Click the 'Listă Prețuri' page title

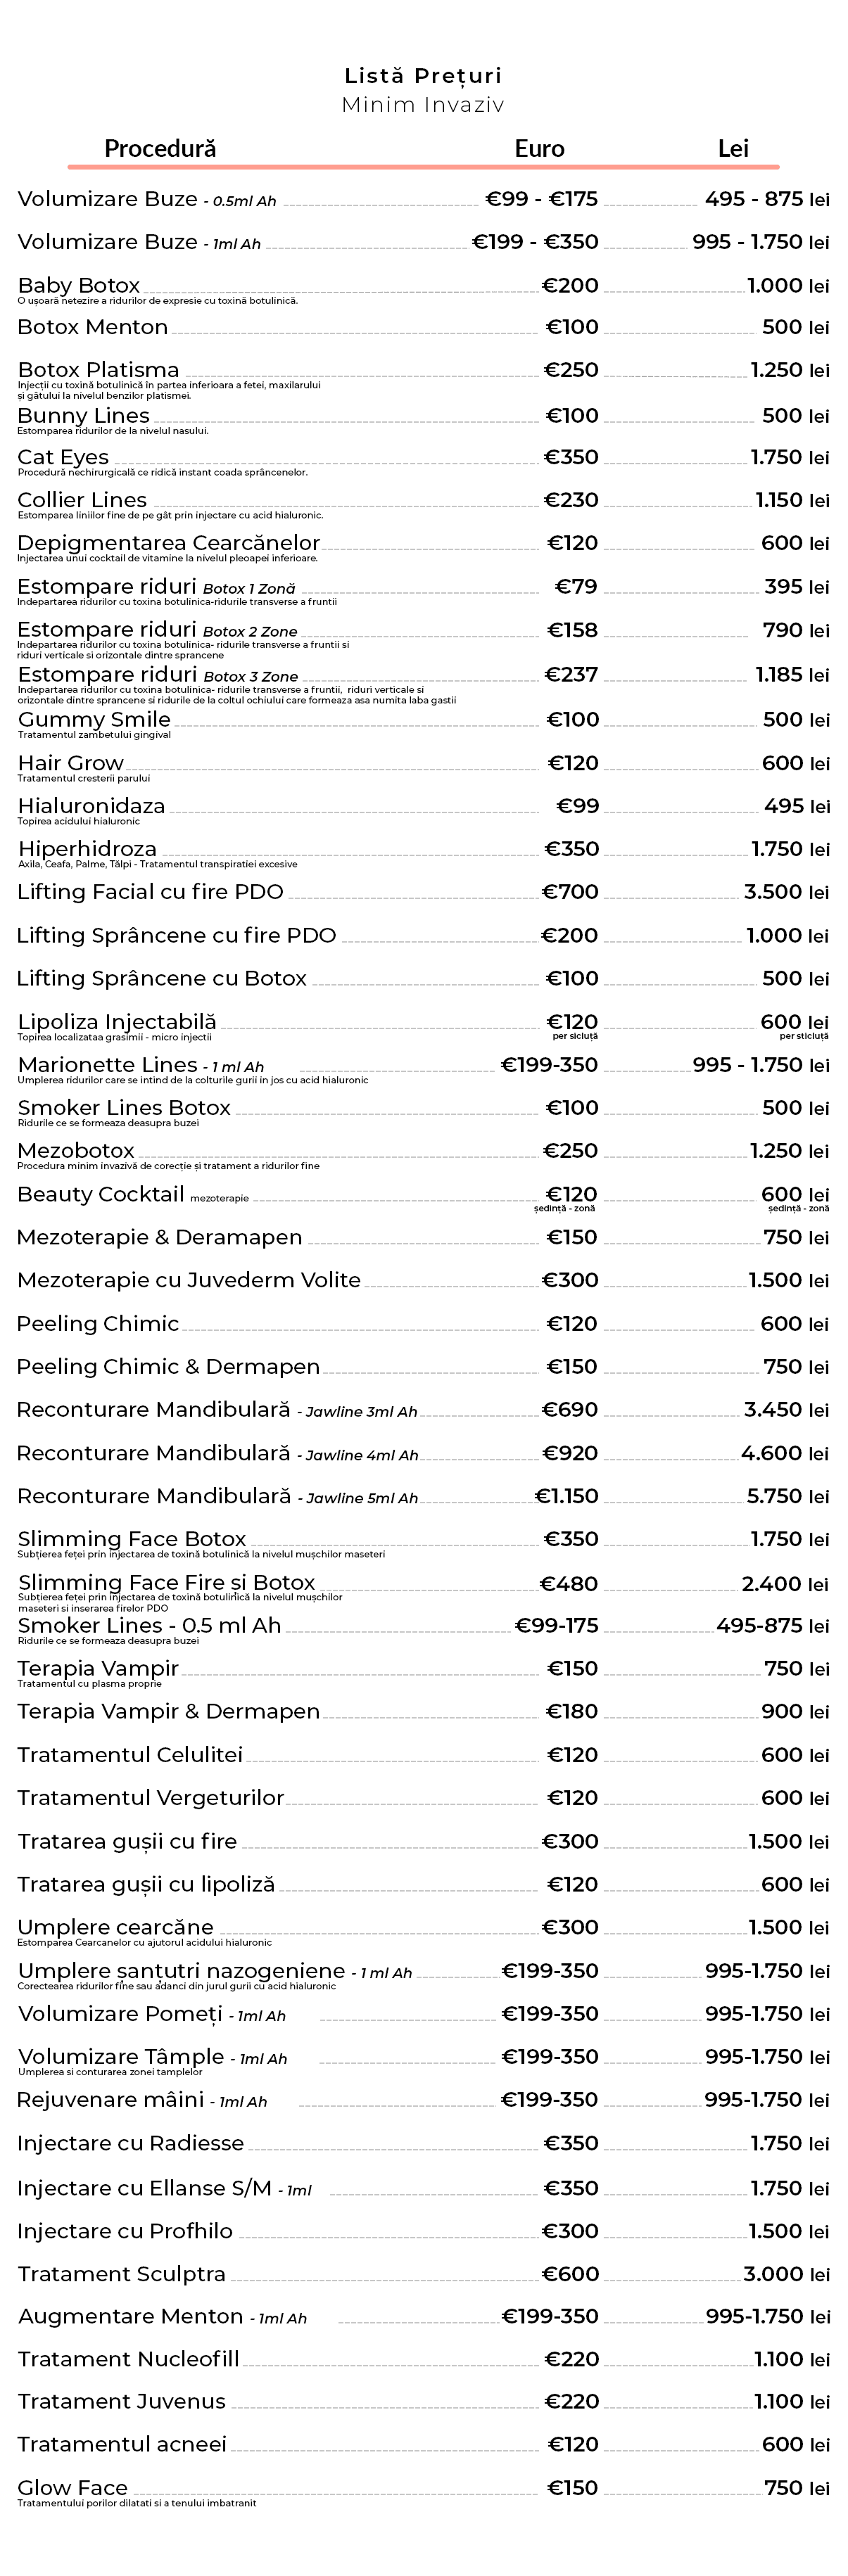coord(423,76)
